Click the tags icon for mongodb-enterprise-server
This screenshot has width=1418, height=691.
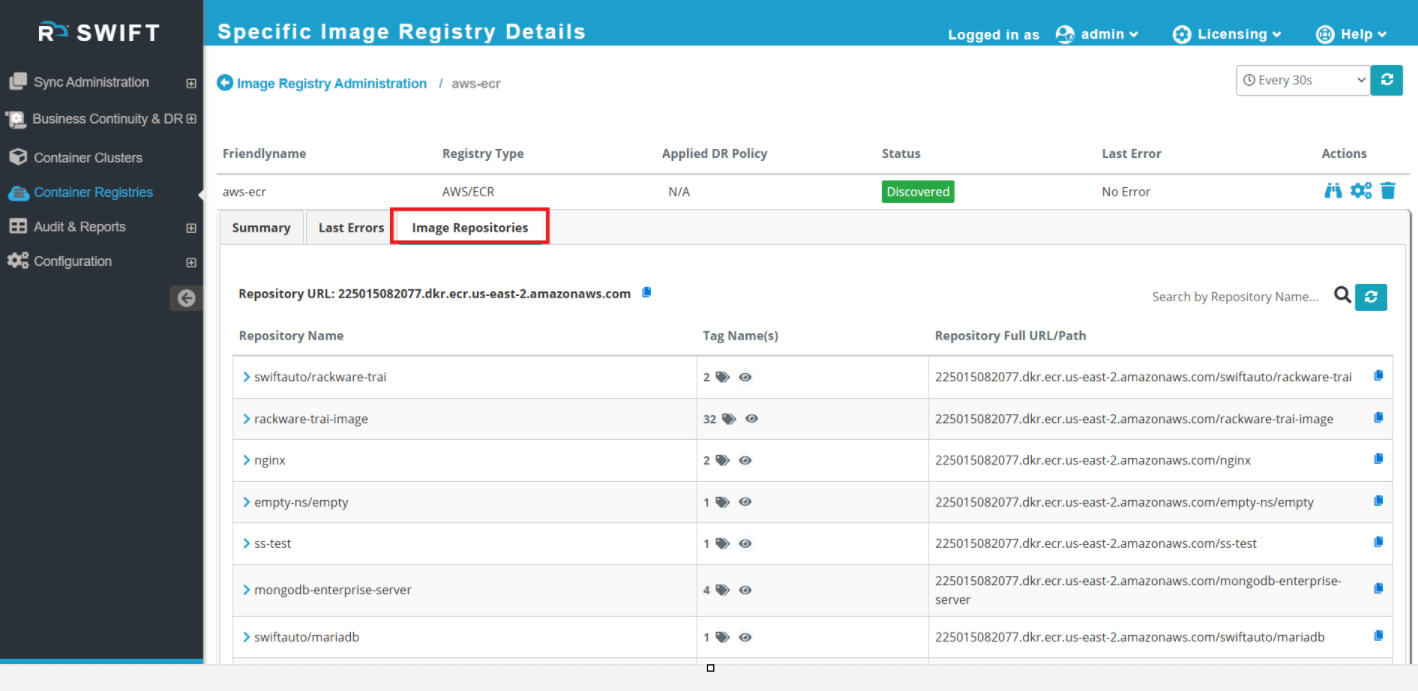click(x=722, y=590)
